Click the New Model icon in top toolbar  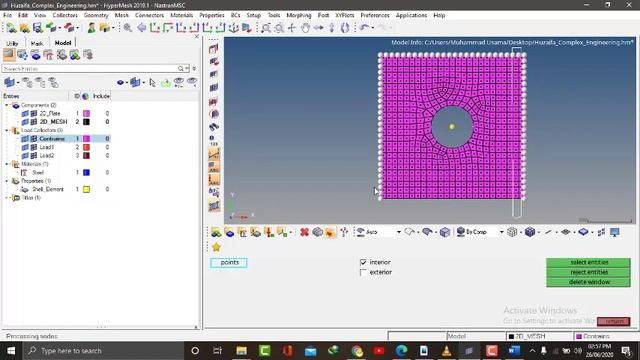coord(11,28)
